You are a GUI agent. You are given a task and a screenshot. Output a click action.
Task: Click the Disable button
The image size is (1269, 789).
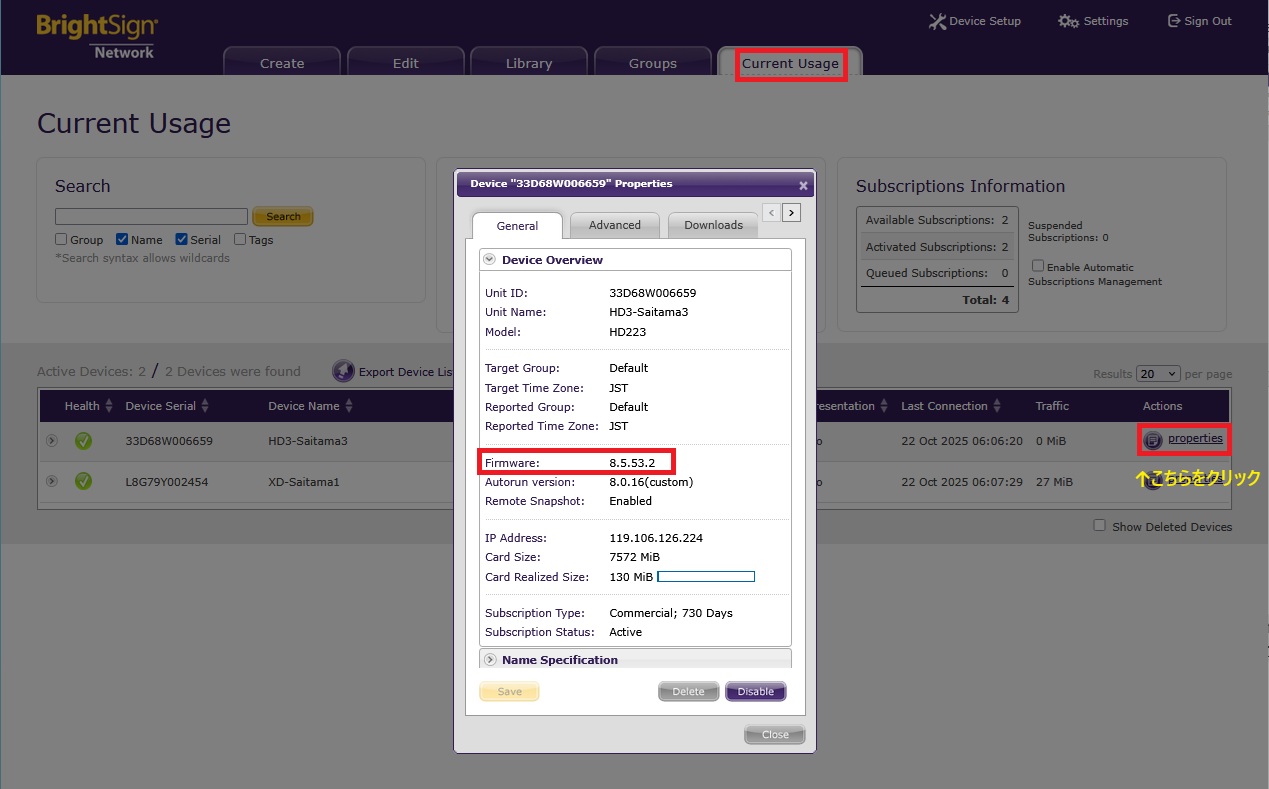(755, 692)
